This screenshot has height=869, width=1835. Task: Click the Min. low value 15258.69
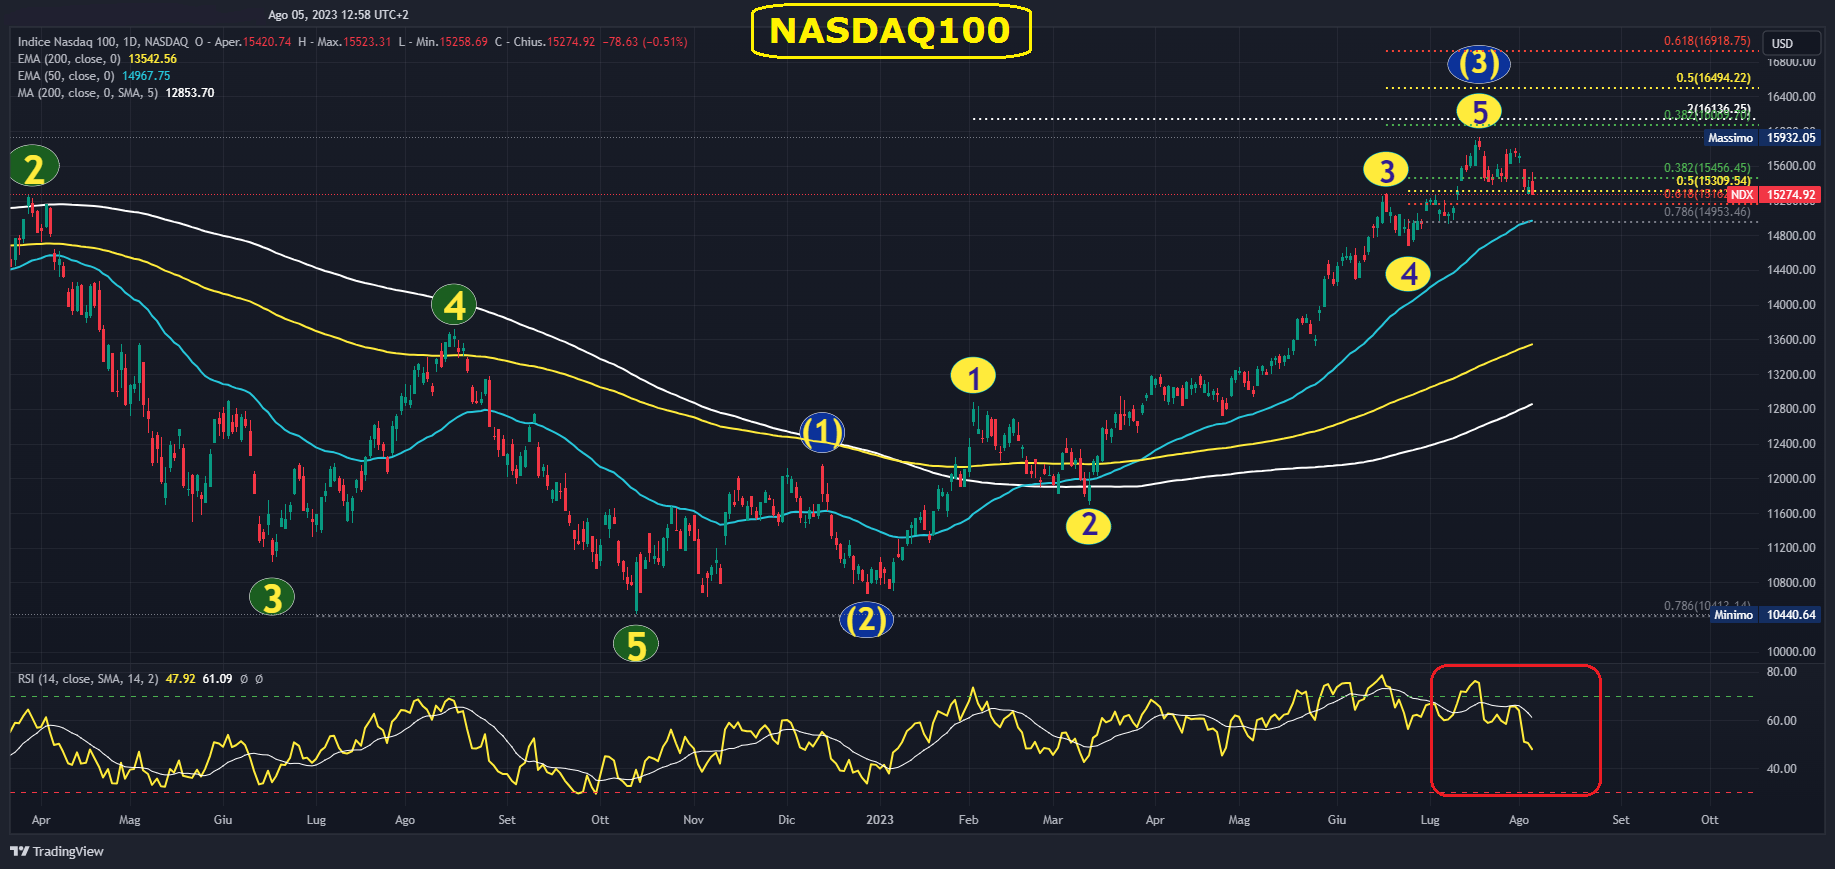coord(464,42)
